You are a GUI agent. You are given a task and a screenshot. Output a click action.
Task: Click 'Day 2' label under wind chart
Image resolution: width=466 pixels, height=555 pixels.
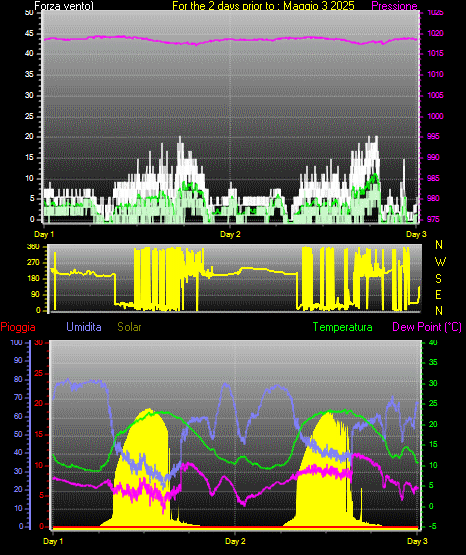tap(230, 234)
